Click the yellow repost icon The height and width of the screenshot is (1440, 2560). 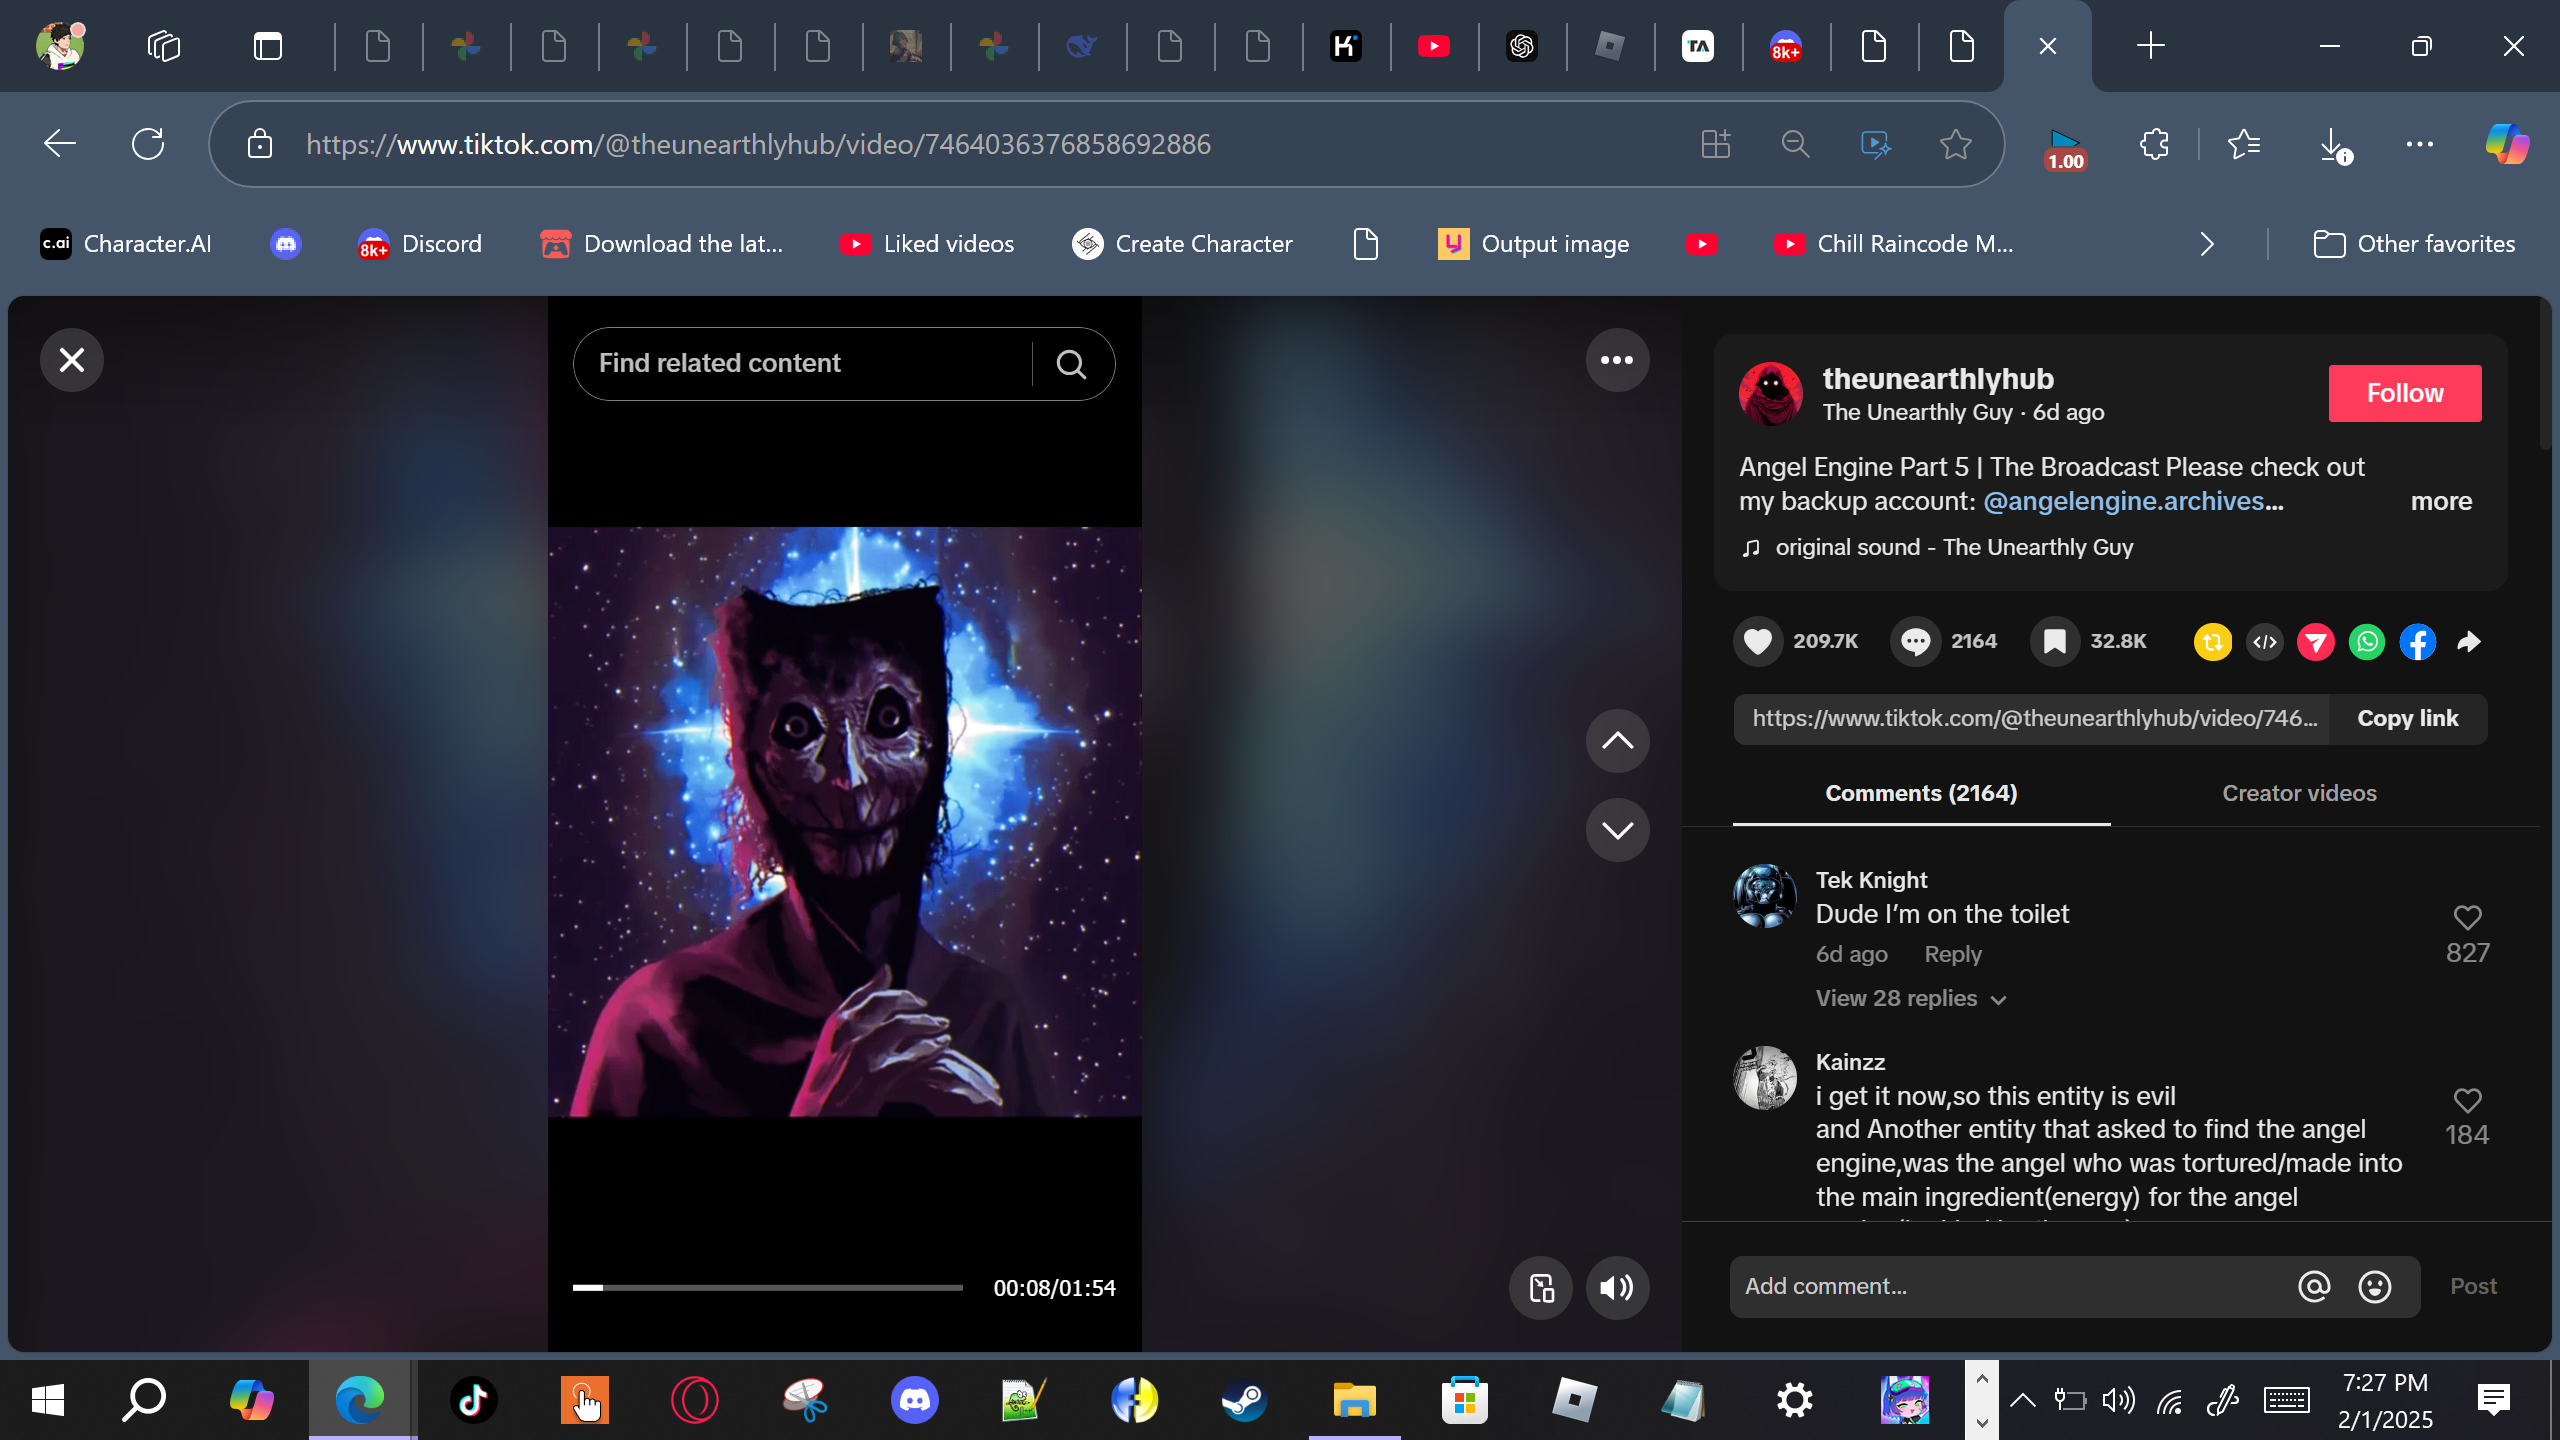point(2213,642)
